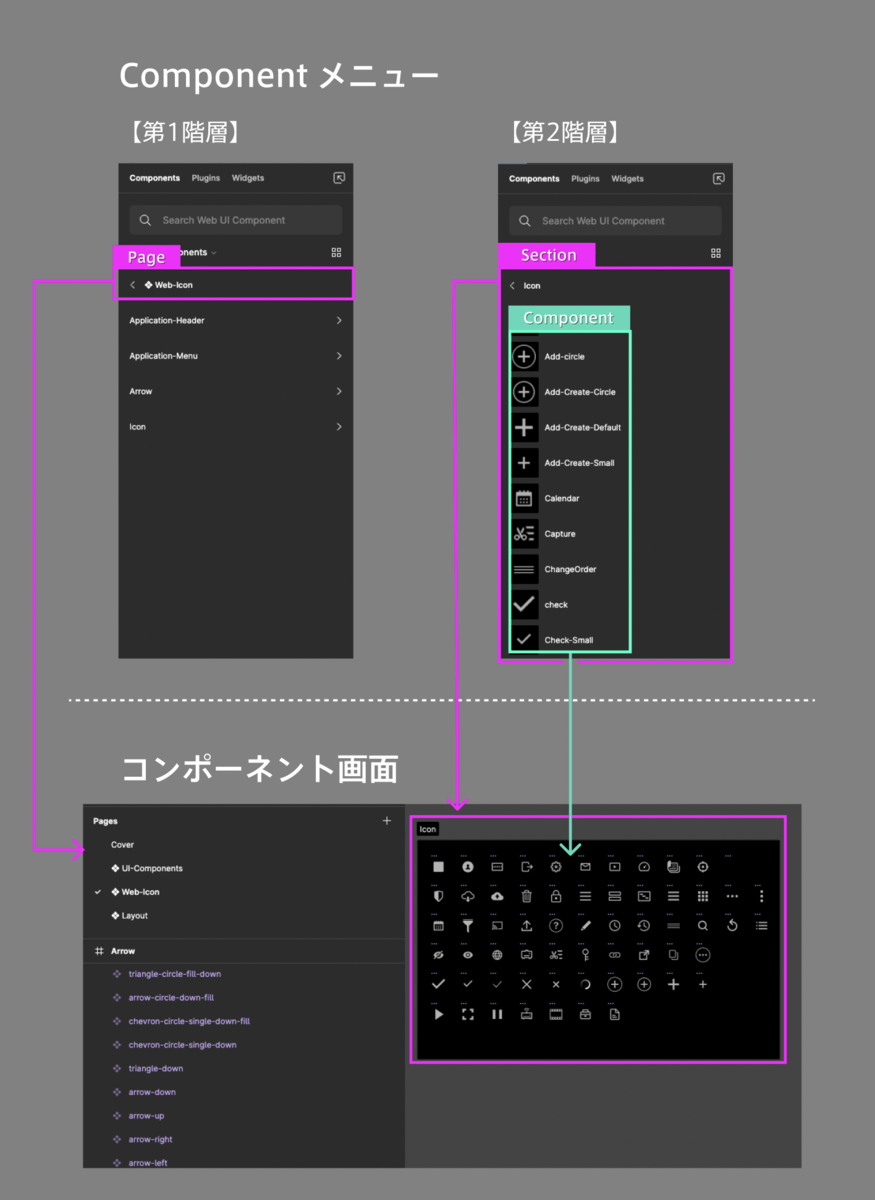Select the pause bars icon on canvas
The height and width of the screenshot is (1200, 875).
[497, 1014]
